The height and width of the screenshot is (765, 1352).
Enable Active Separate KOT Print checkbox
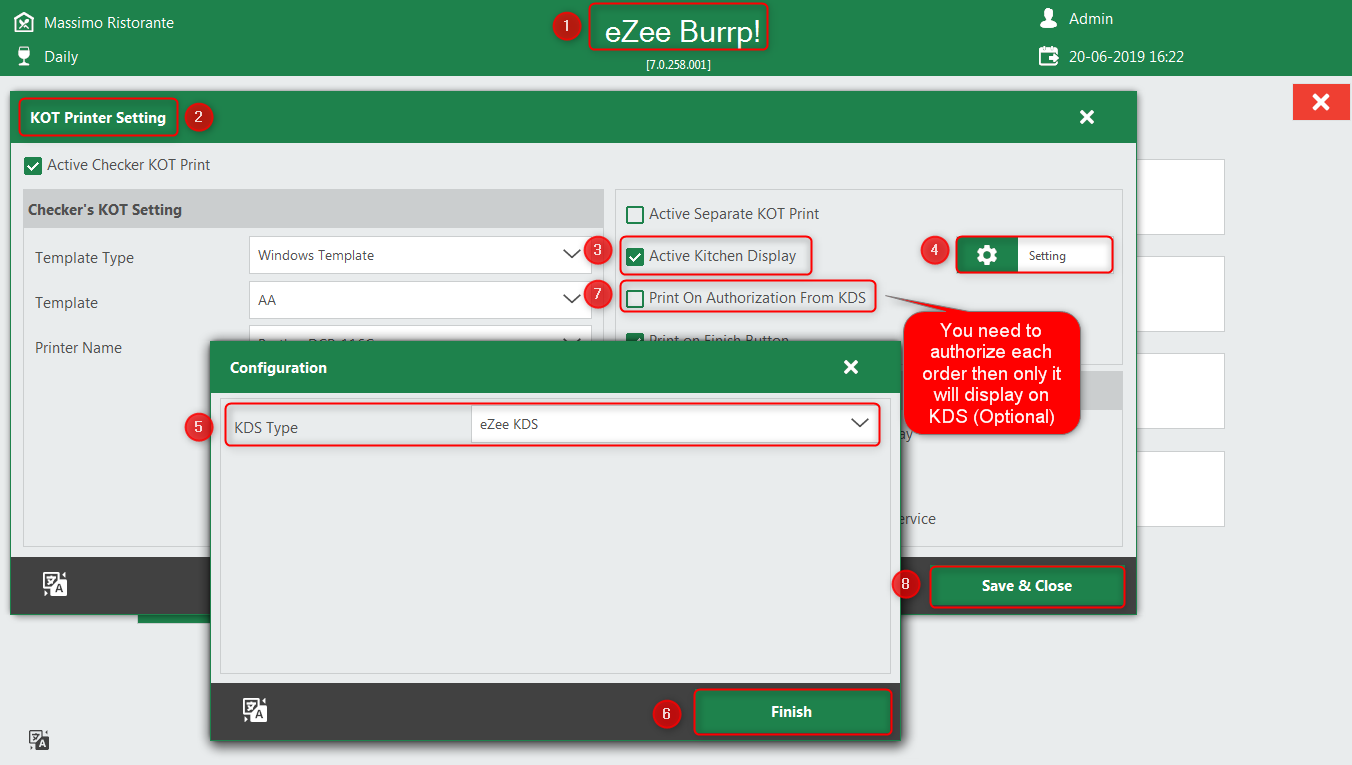[634, 214]
